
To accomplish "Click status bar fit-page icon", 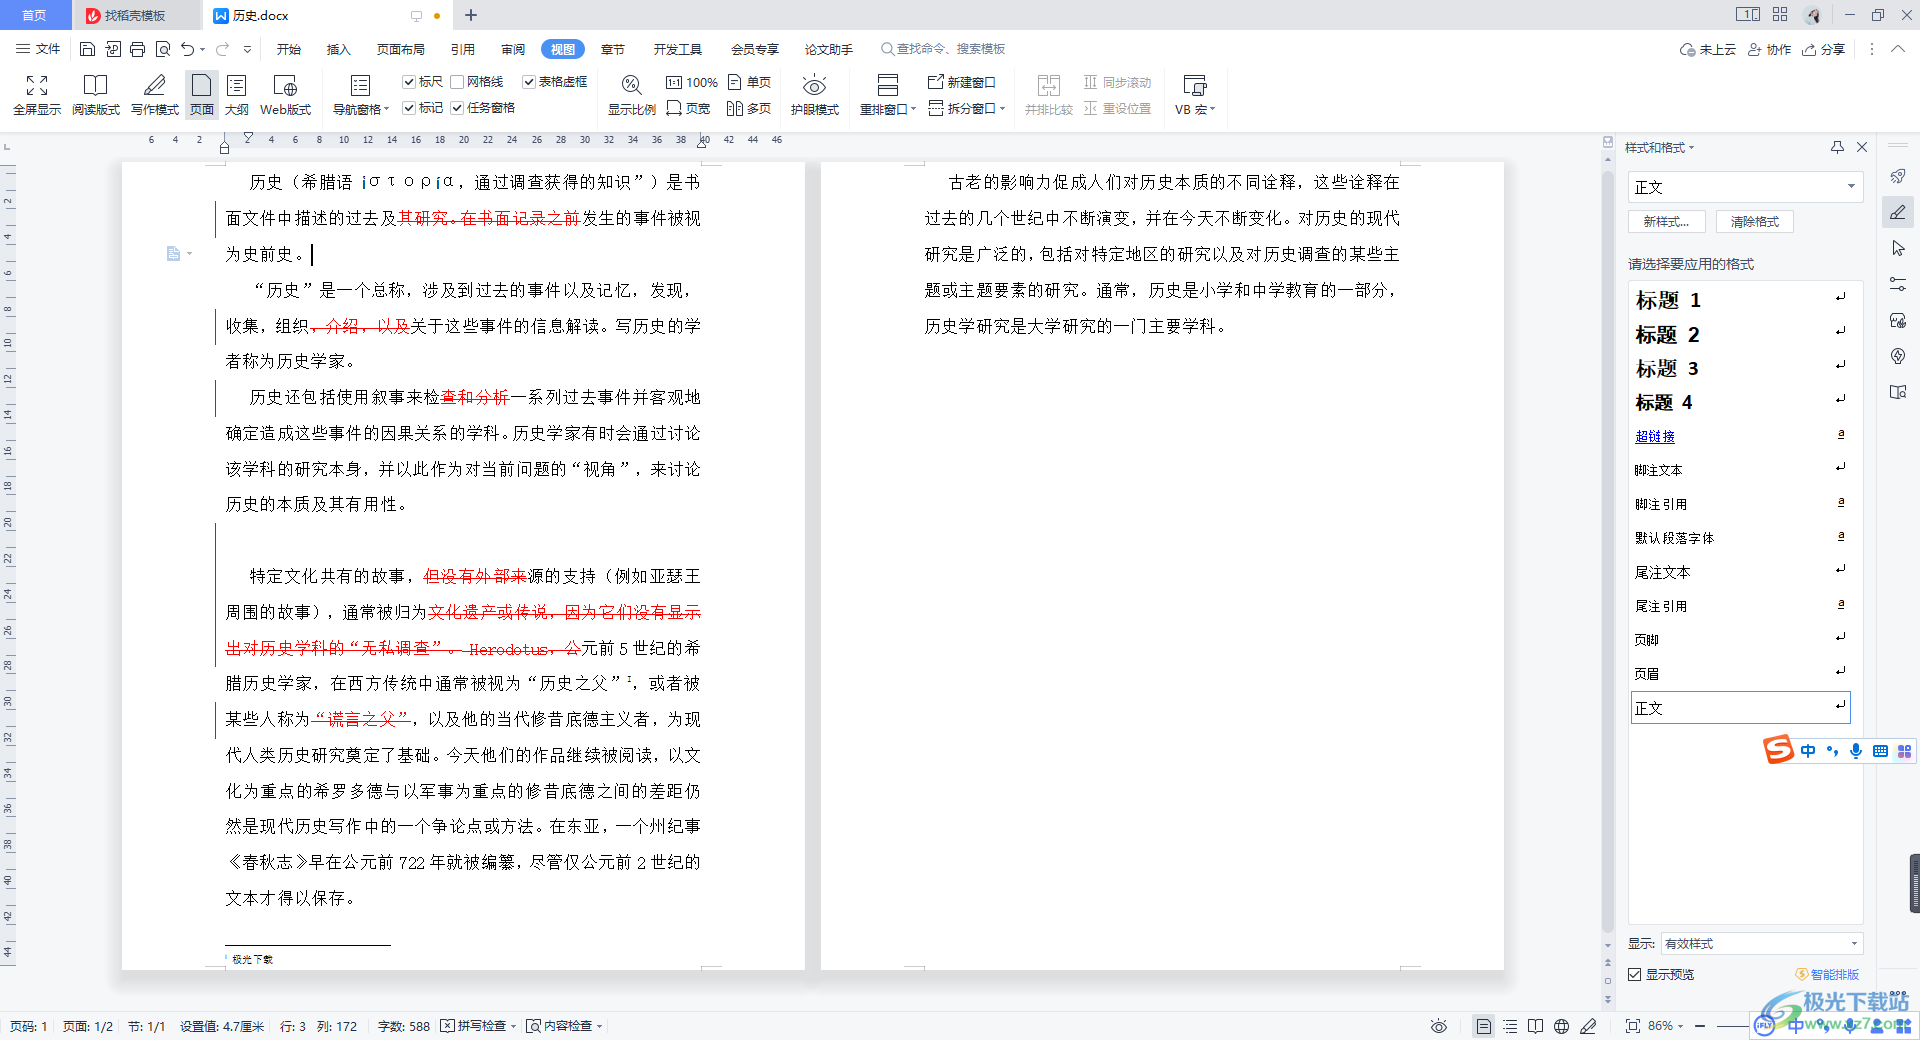I will tap(1632, 1026).
